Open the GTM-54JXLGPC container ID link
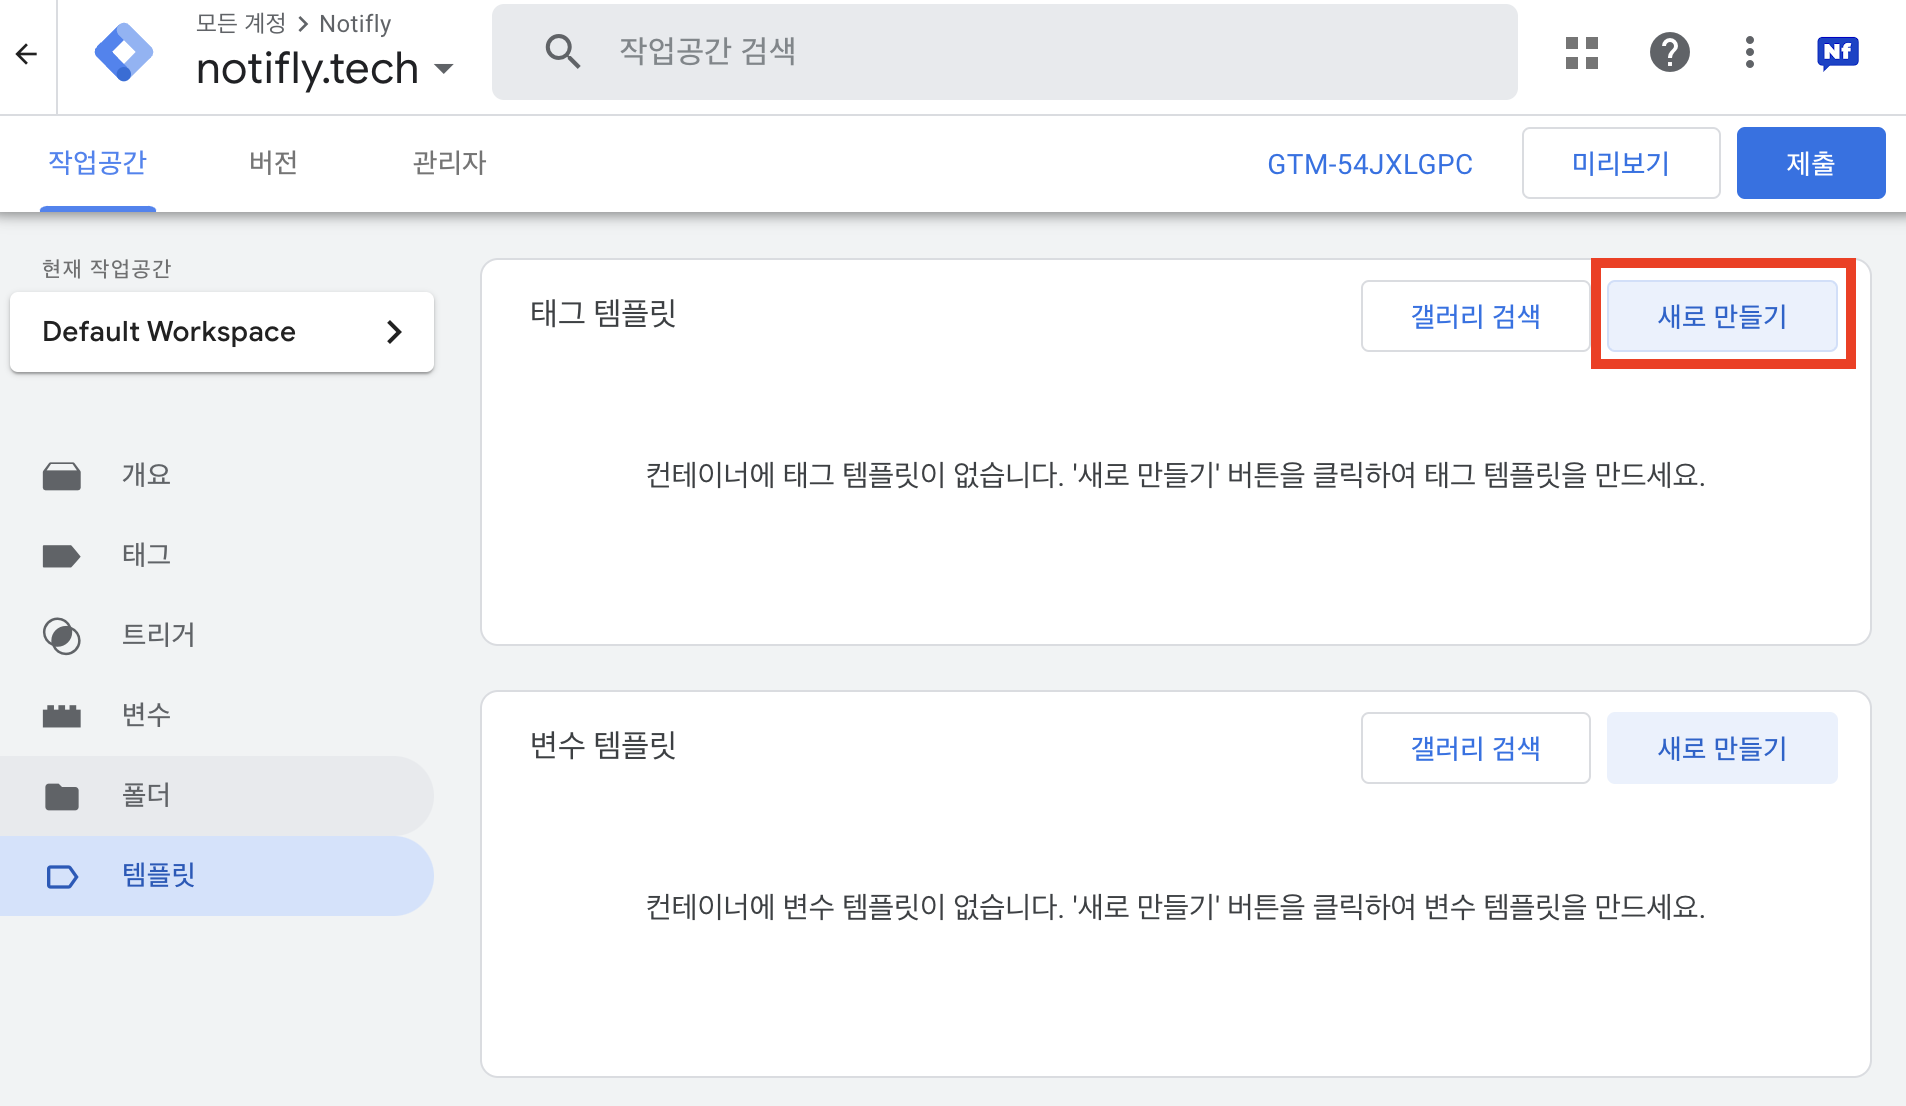Viewport: 1906px width, 1106px height. pyautogui.click(x=1369, y=163)
